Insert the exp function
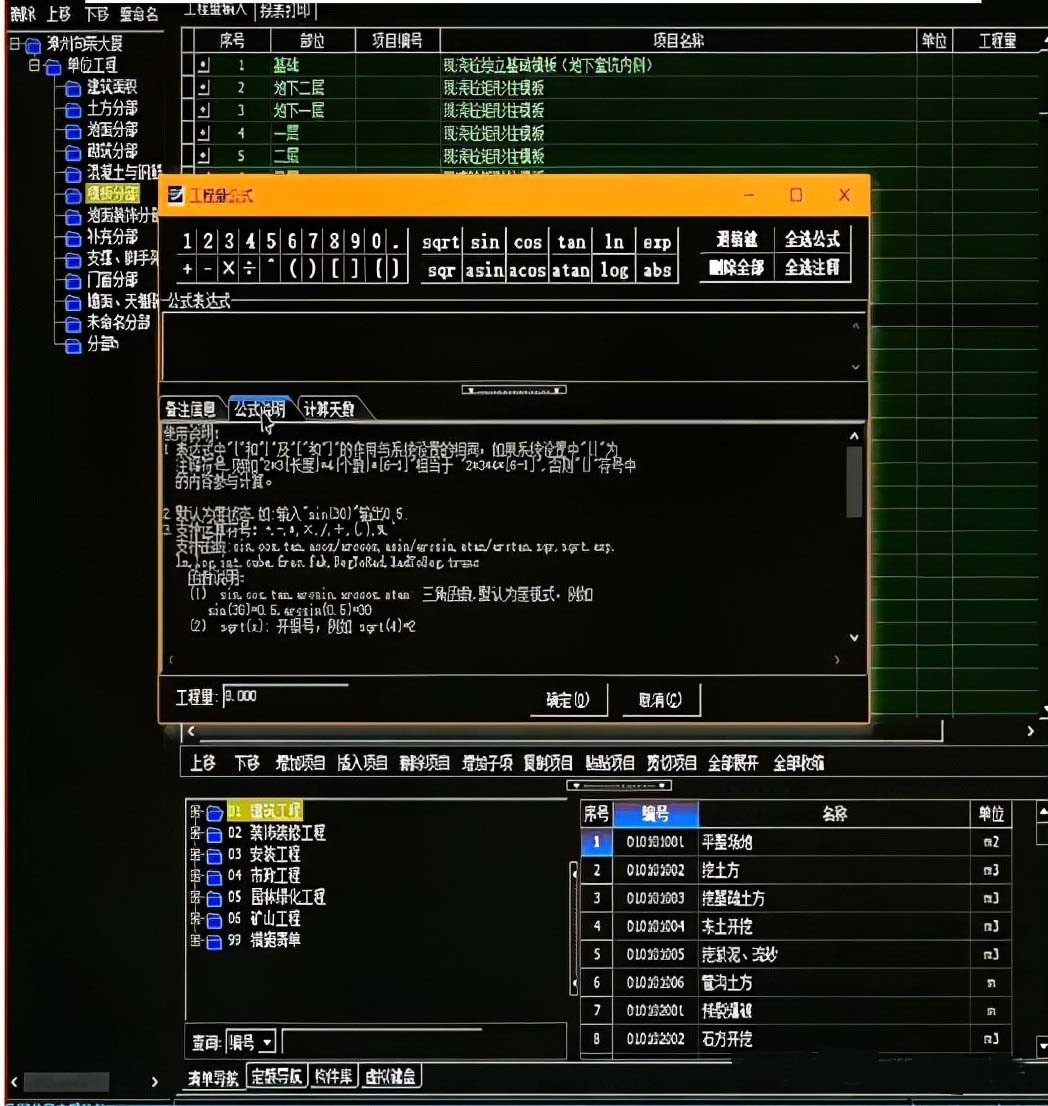Image resolution: width=1048 pixels, height=1106 pixels. tap(657, 242)
